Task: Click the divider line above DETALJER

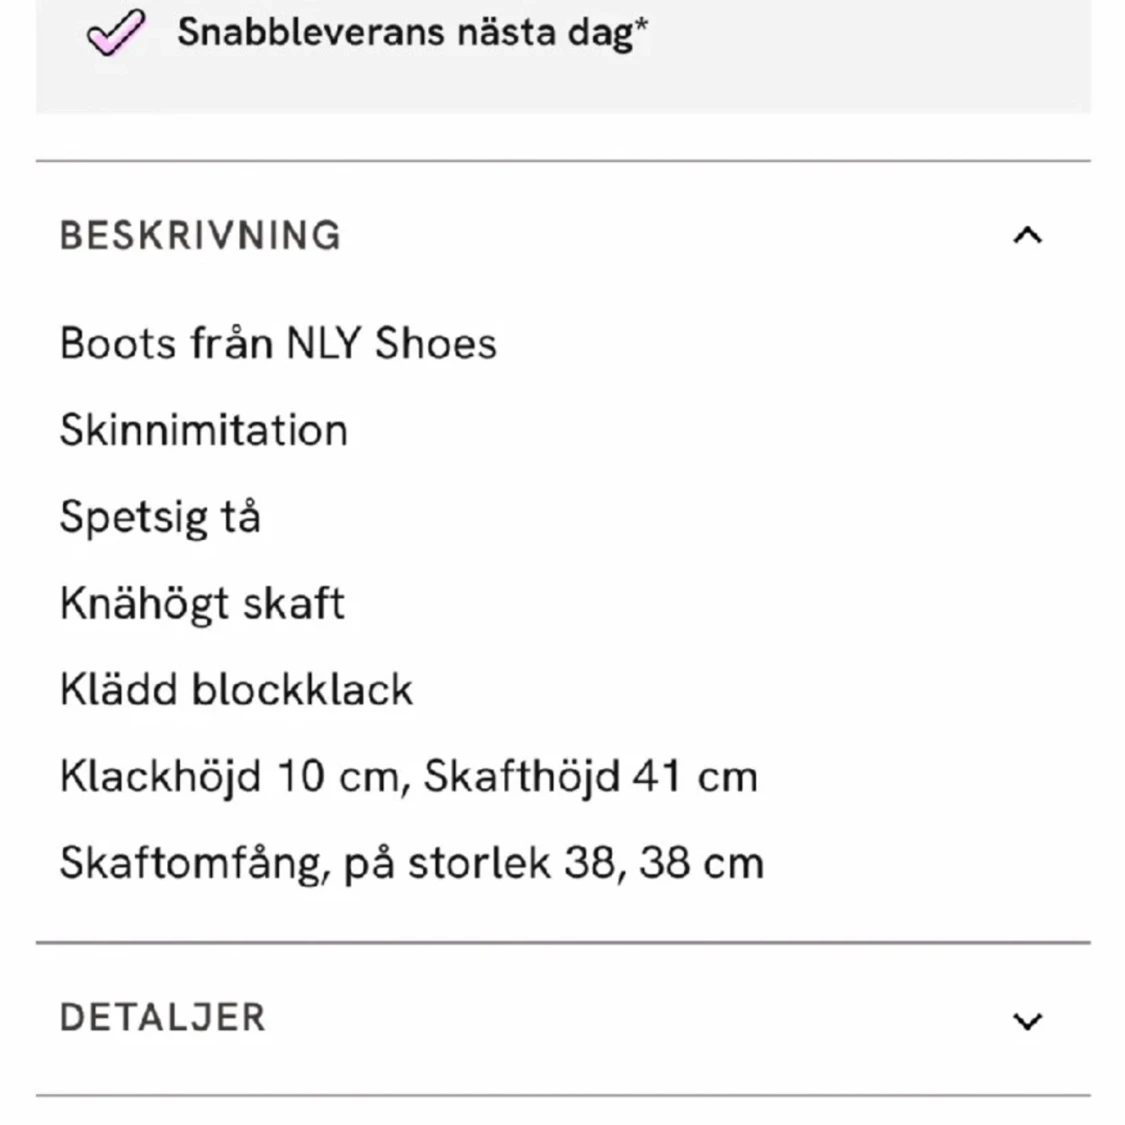Action: coord(562,941)
